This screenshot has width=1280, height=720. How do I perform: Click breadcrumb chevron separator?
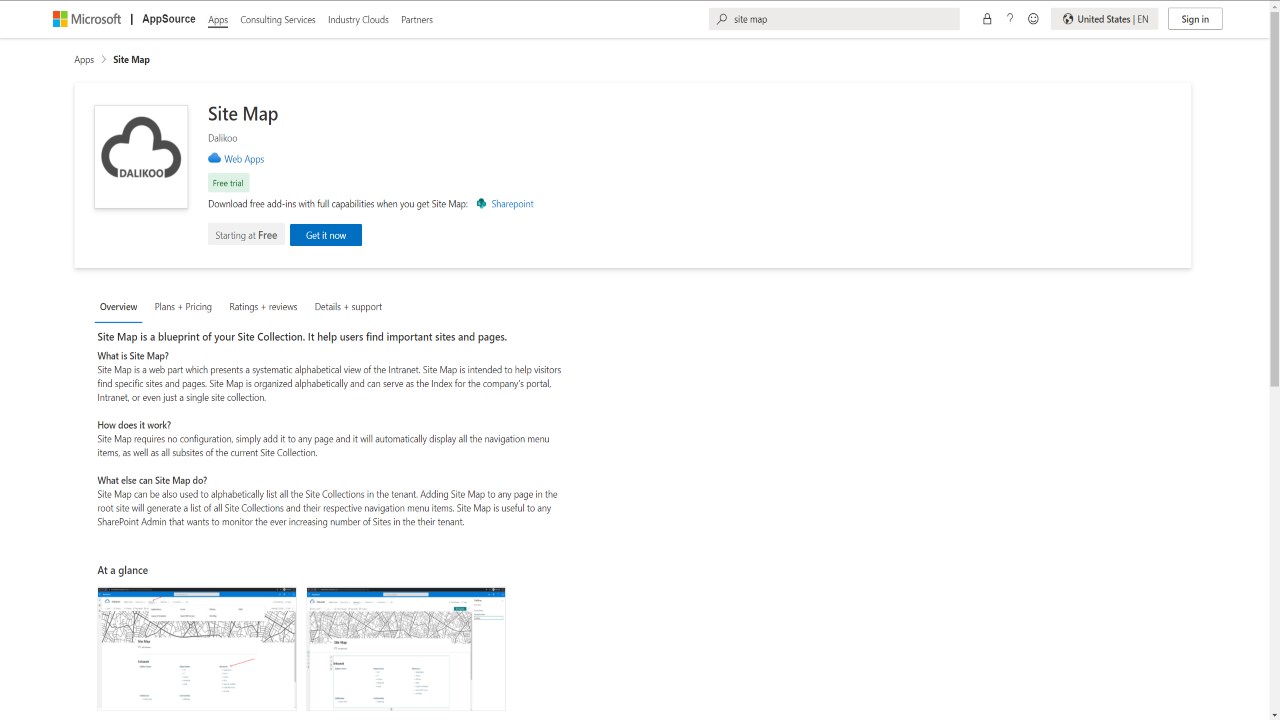pyautogui.click(x=104, y=60)
